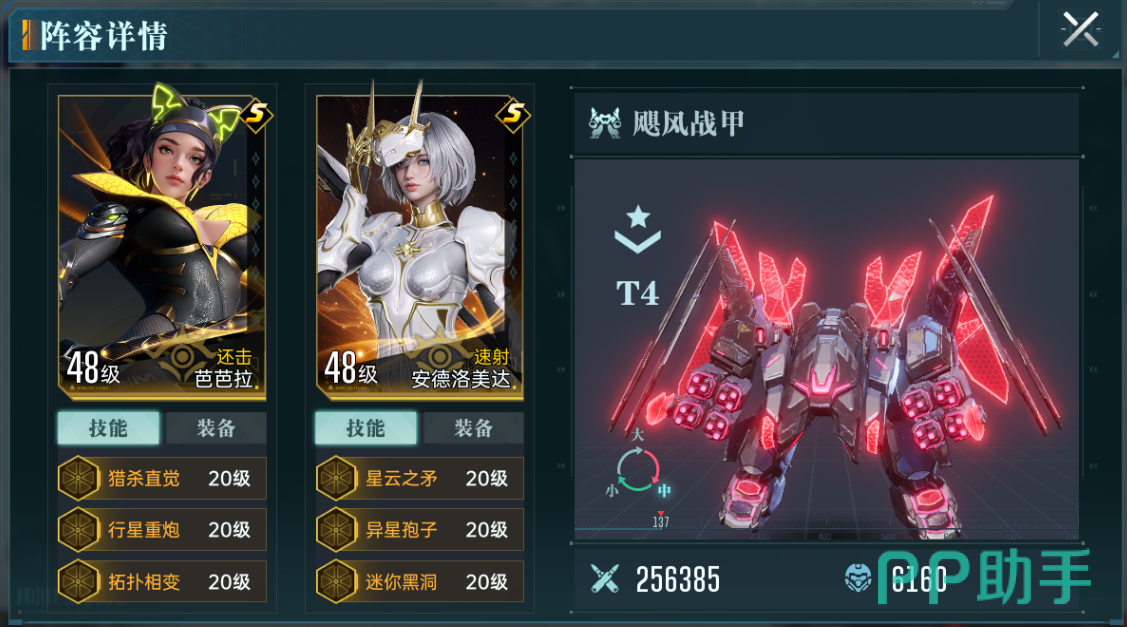The image size is (1127, 627).
Task: Click the 星云之矛 skill hexagon icon
Action: [336, 478]
